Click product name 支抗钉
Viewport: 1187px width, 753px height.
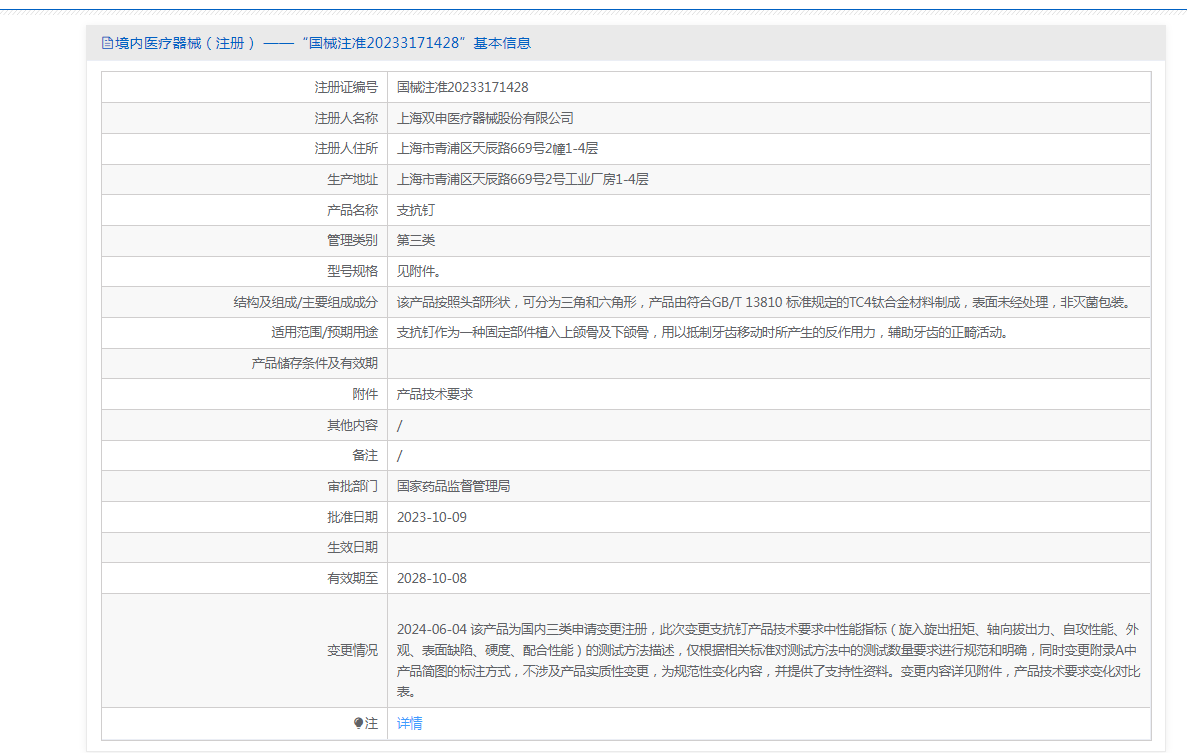(415, 210)
